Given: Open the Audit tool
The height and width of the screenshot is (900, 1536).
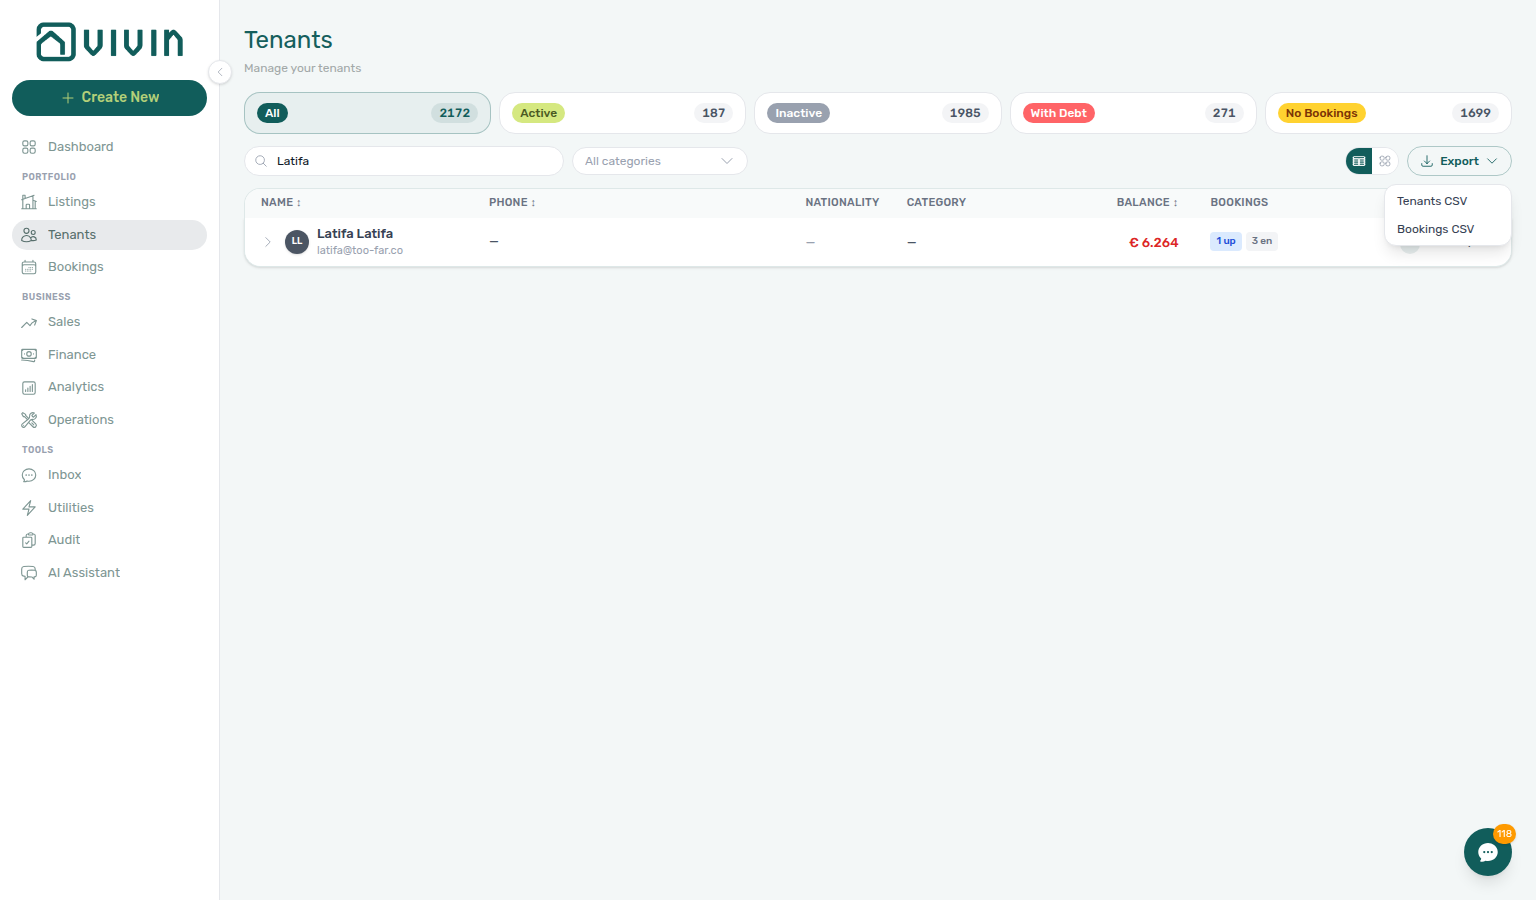Looking at the screenshot, I should [109, 540].
